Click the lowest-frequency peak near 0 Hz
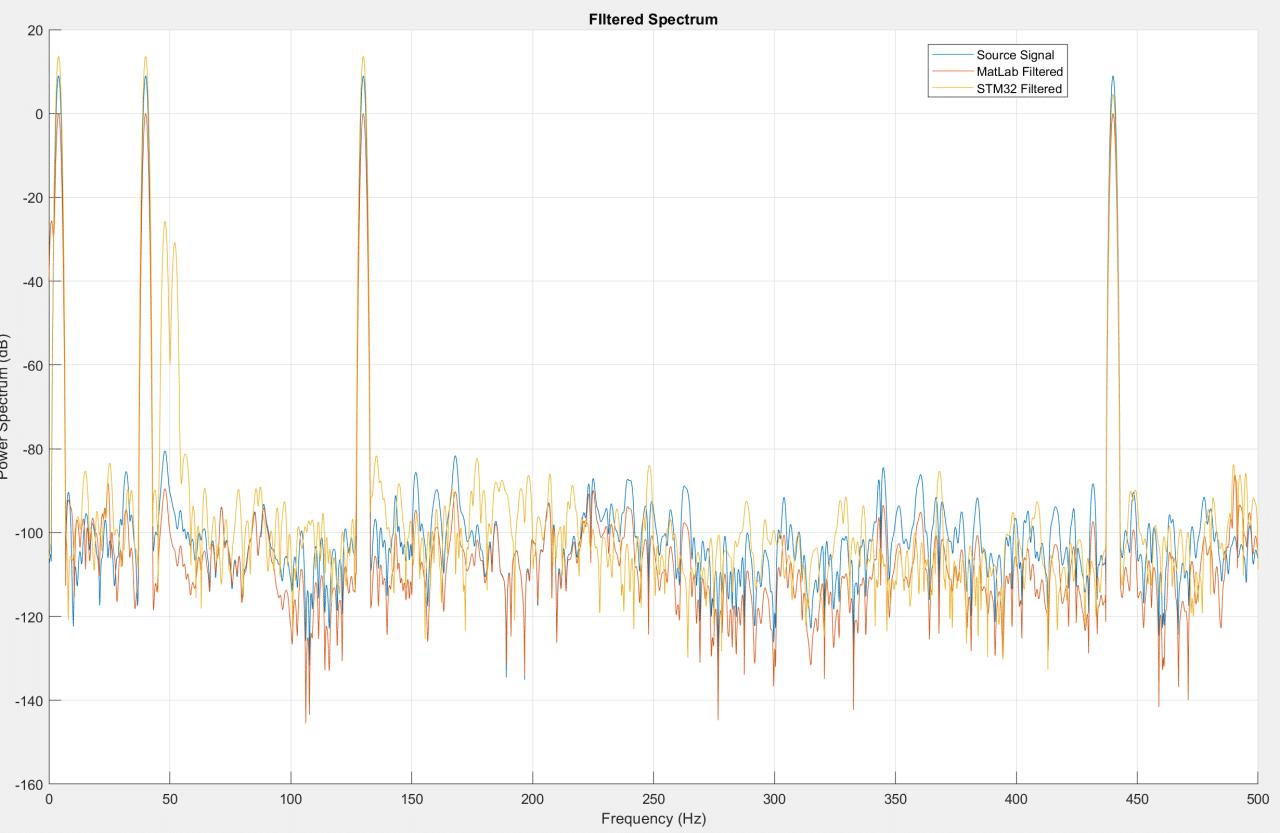The image size is (1280, 833). tap(58, 58)
